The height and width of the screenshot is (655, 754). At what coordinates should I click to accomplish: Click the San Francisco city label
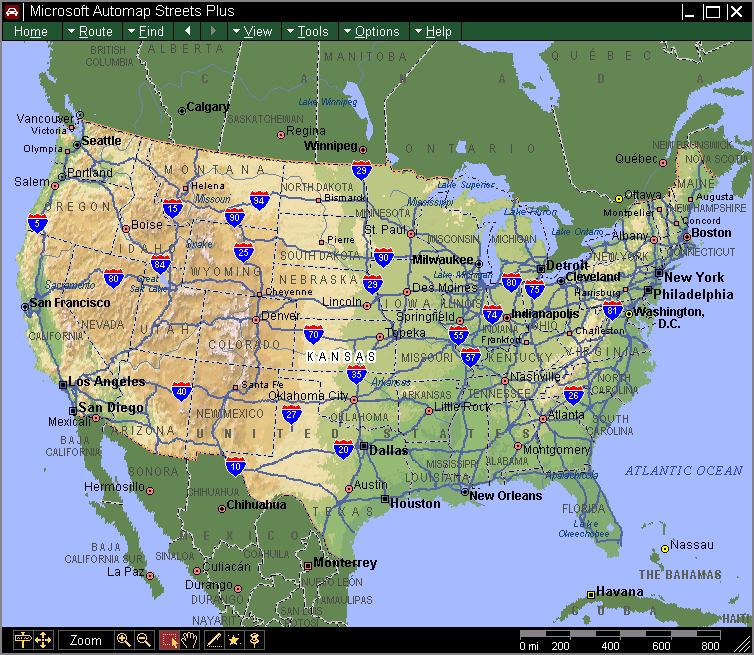(x=70, y=302)
